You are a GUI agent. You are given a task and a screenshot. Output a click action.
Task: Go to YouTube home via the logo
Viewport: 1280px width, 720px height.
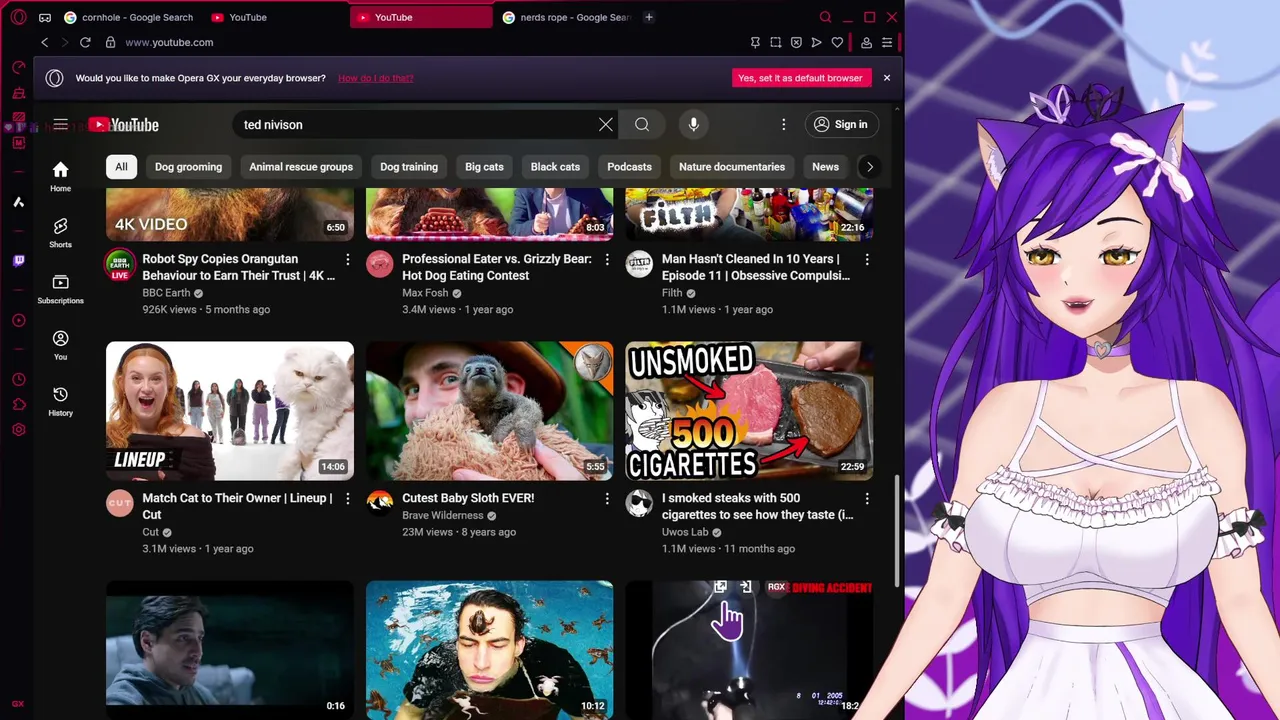tap(124, 125)
